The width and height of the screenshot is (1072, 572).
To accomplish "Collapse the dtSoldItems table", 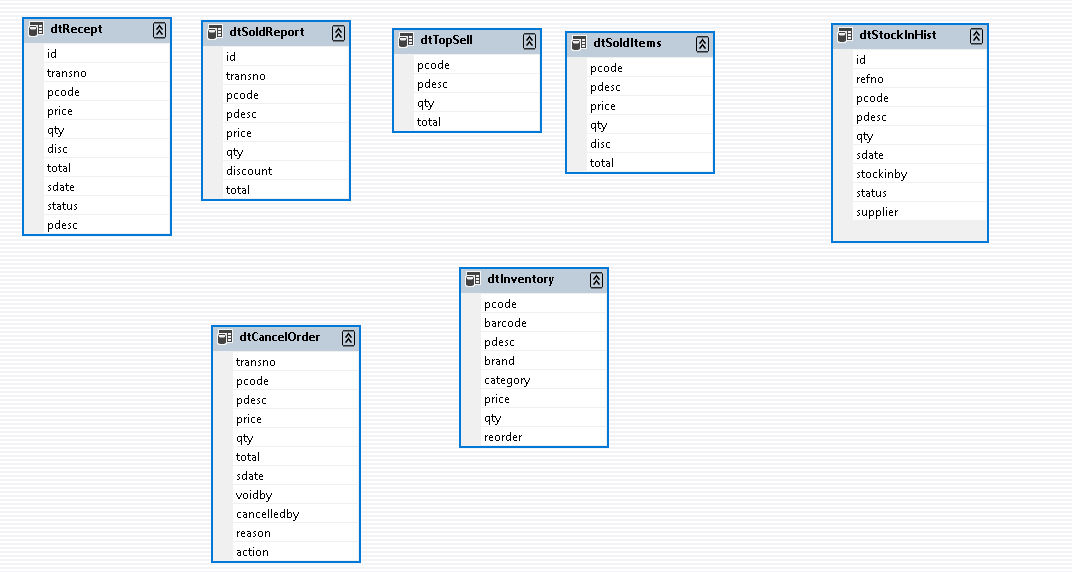I will 702,44.
